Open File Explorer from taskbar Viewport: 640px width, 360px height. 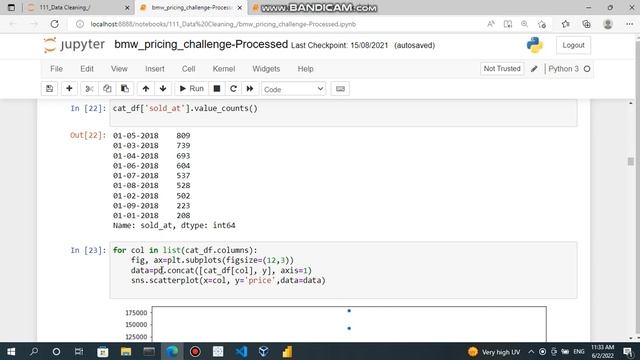tap(126, 351)
